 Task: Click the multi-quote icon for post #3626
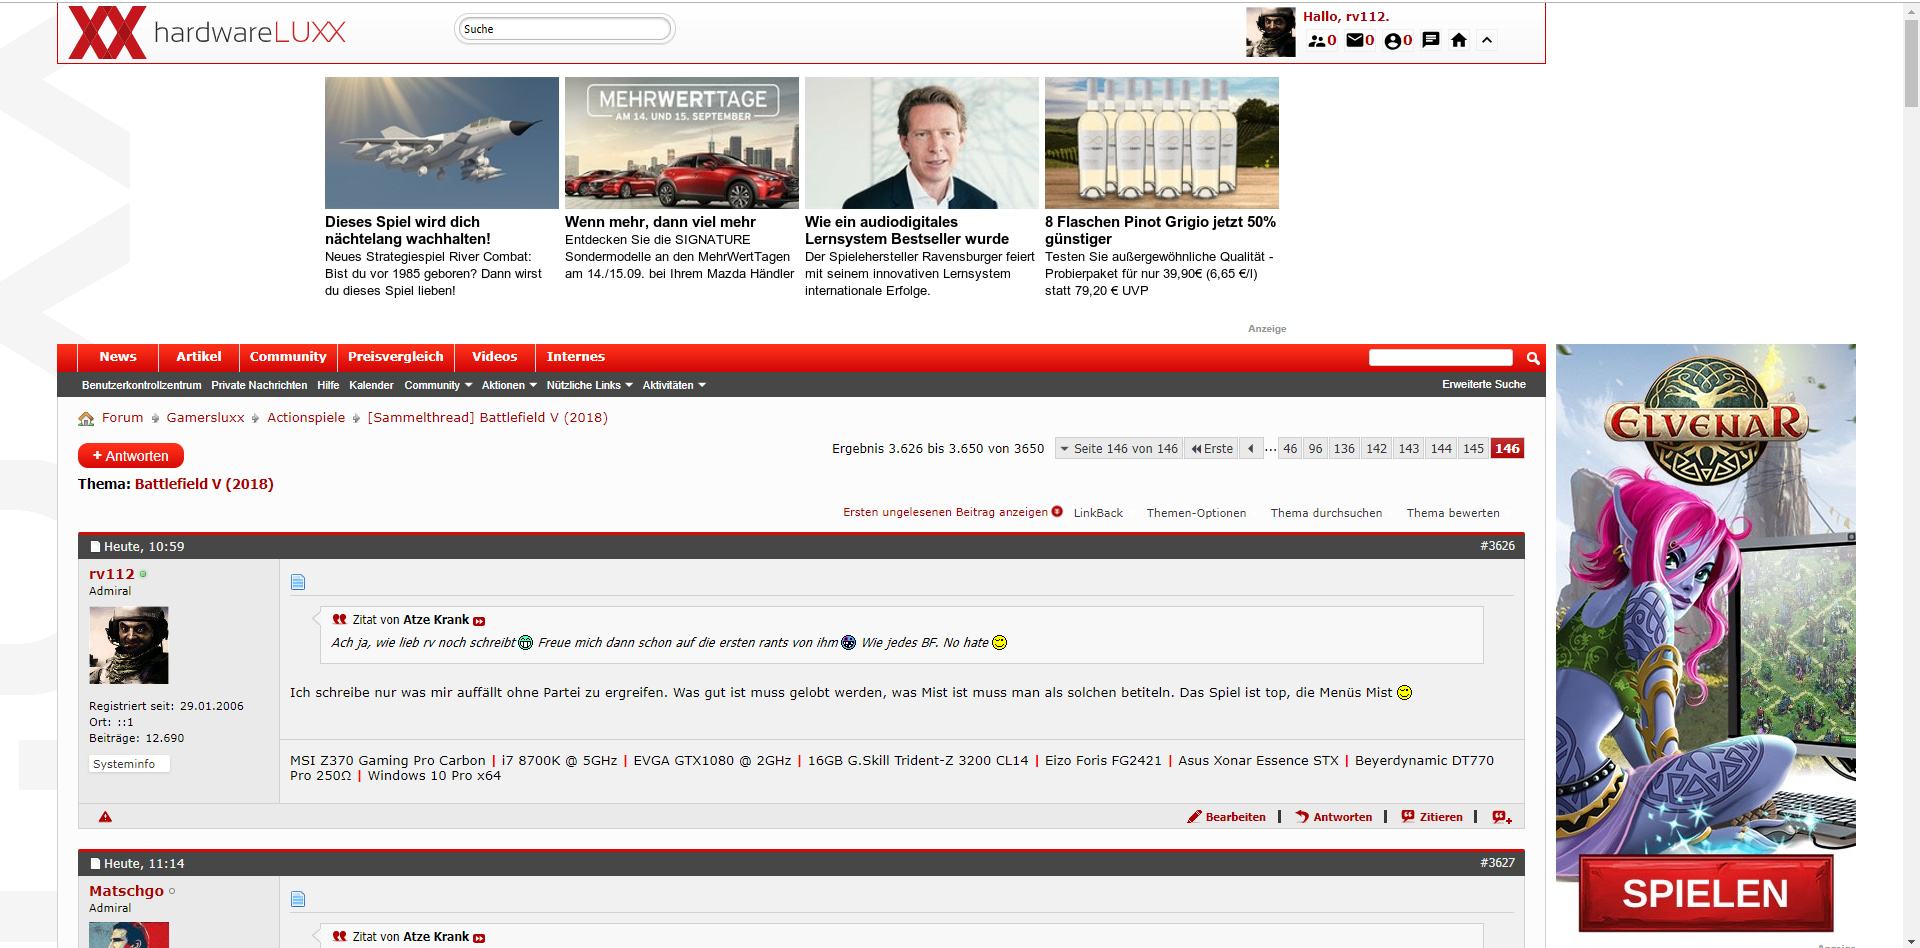(1502, 817)
